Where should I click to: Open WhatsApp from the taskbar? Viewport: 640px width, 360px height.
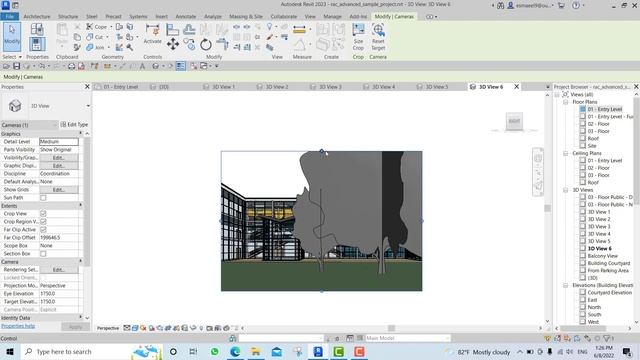214,351
